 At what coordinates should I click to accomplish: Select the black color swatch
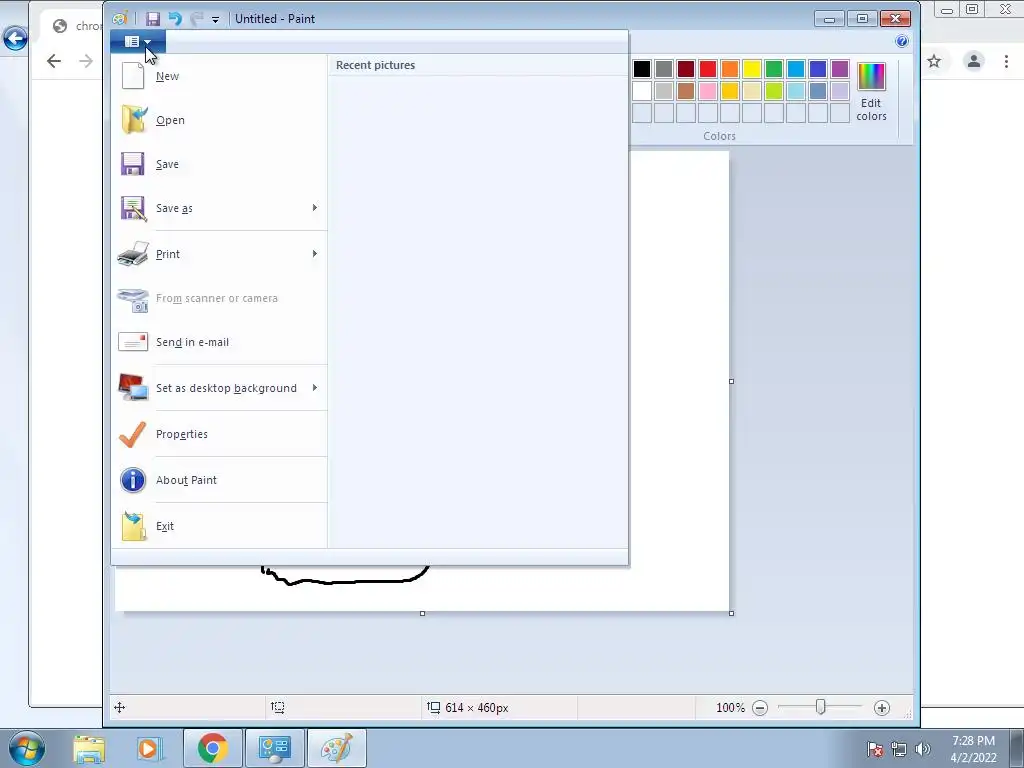[642, 69]
